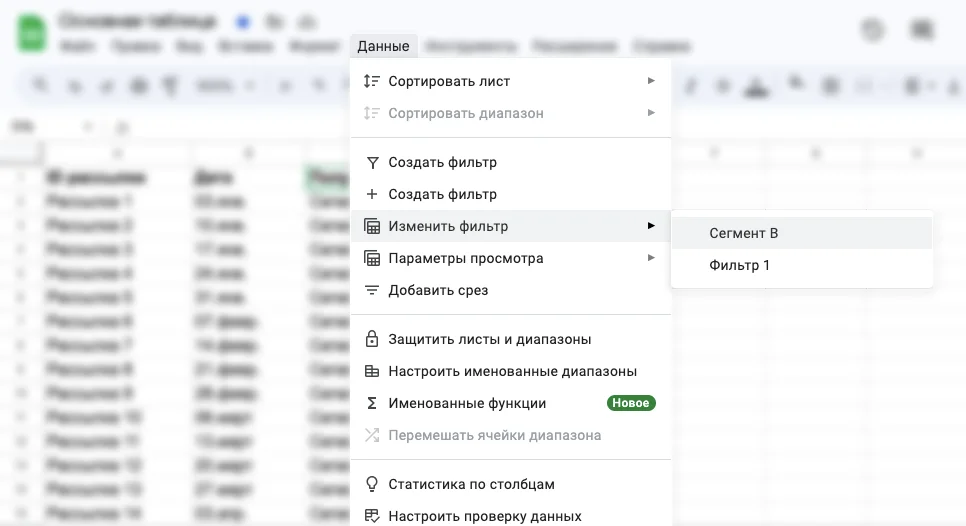
Task: Choose Фильтр 1 from the submenu
Action: [739, 265]
